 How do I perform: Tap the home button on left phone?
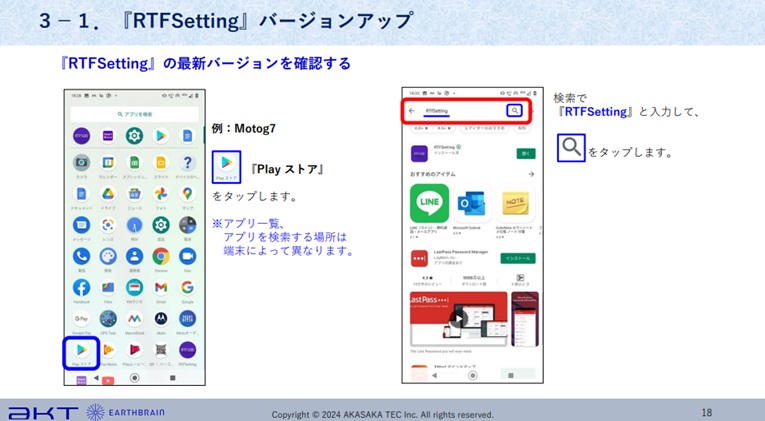pos(135,378)
